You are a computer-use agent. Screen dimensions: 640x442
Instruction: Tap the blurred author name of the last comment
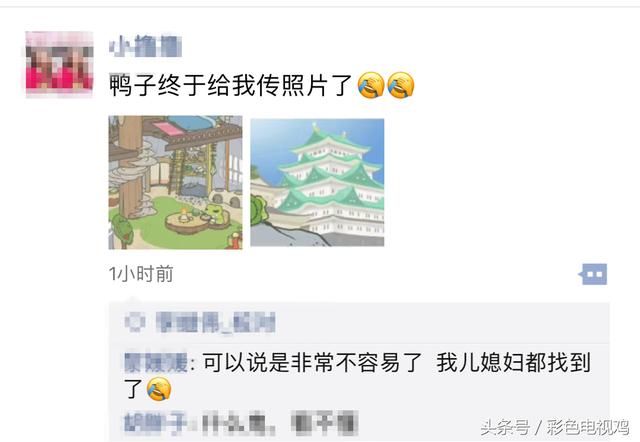[156, 422]
